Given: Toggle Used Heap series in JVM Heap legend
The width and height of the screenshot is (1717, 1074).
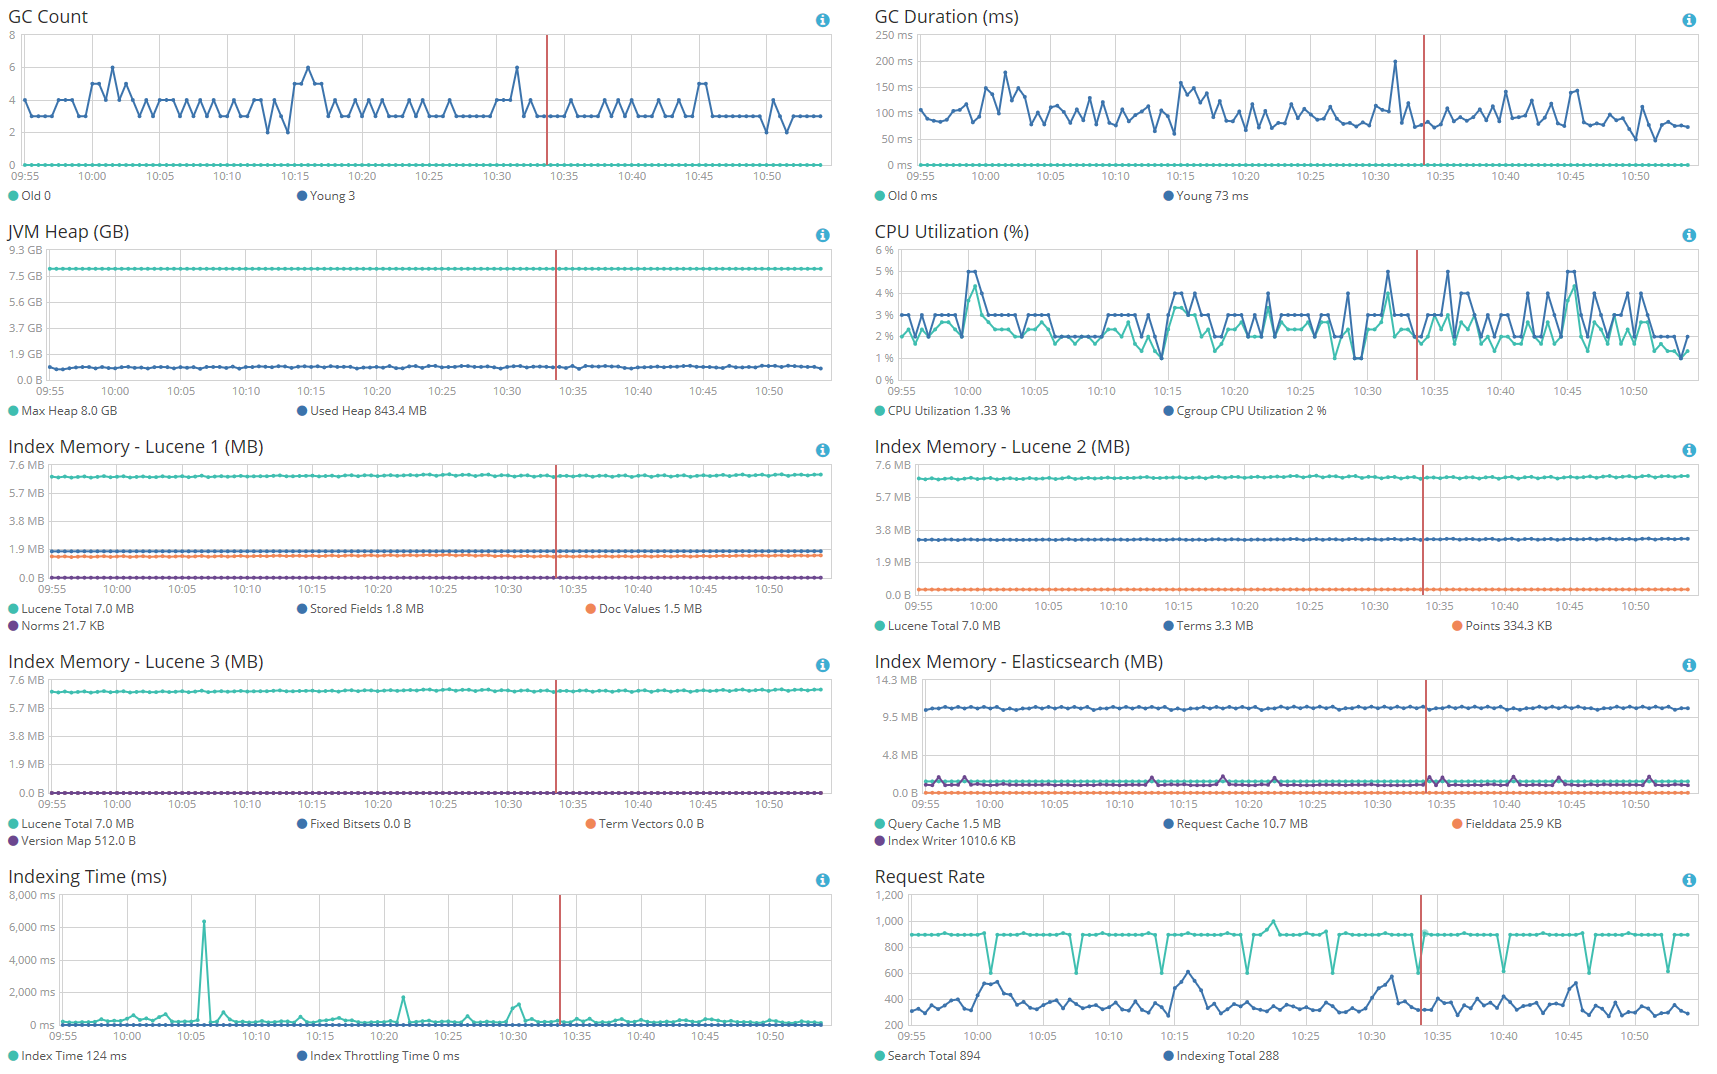Looking at the screenshot, I should 362,411.
